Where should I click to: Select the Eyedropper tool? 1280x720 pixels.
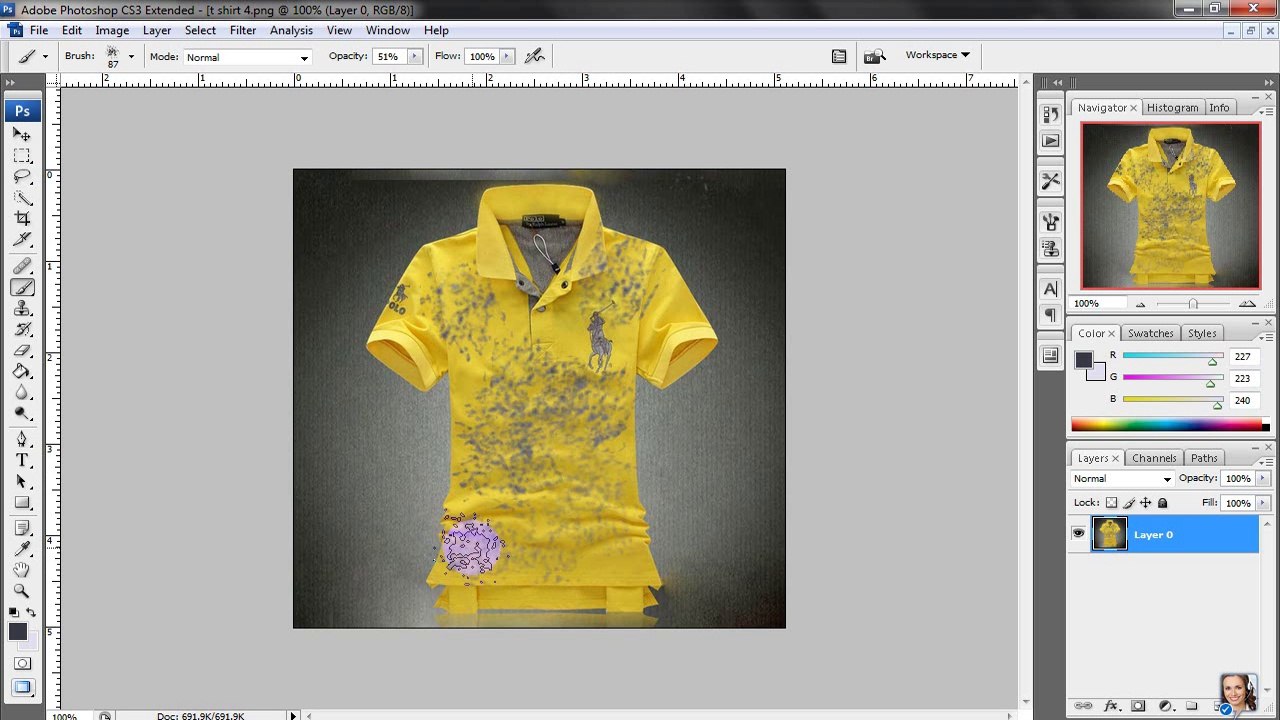tap(22, 549)
